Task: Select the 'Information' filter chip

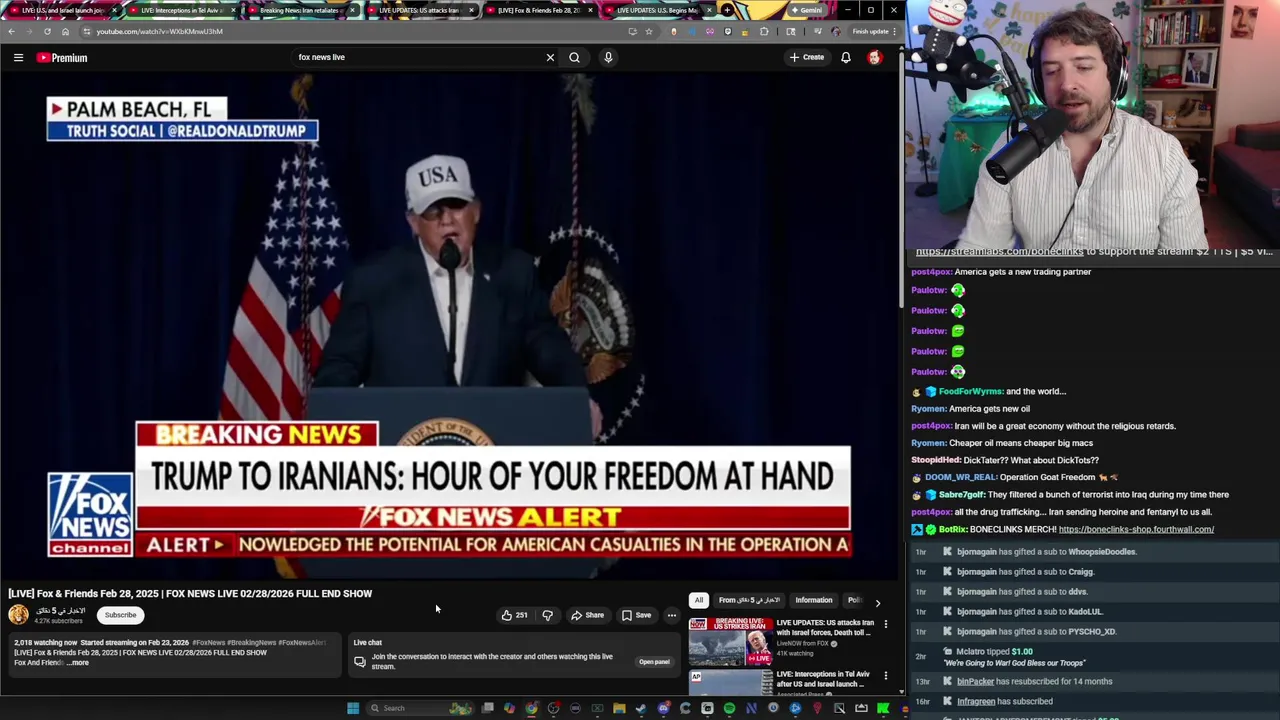Action: (814, 600)
